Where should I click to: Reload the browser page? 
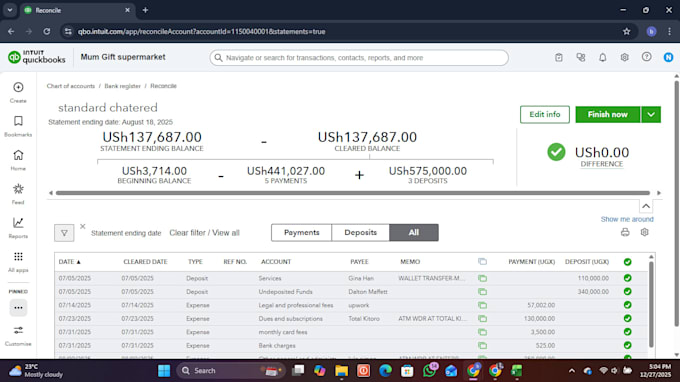pyautogui.click(x=47, y=31)
